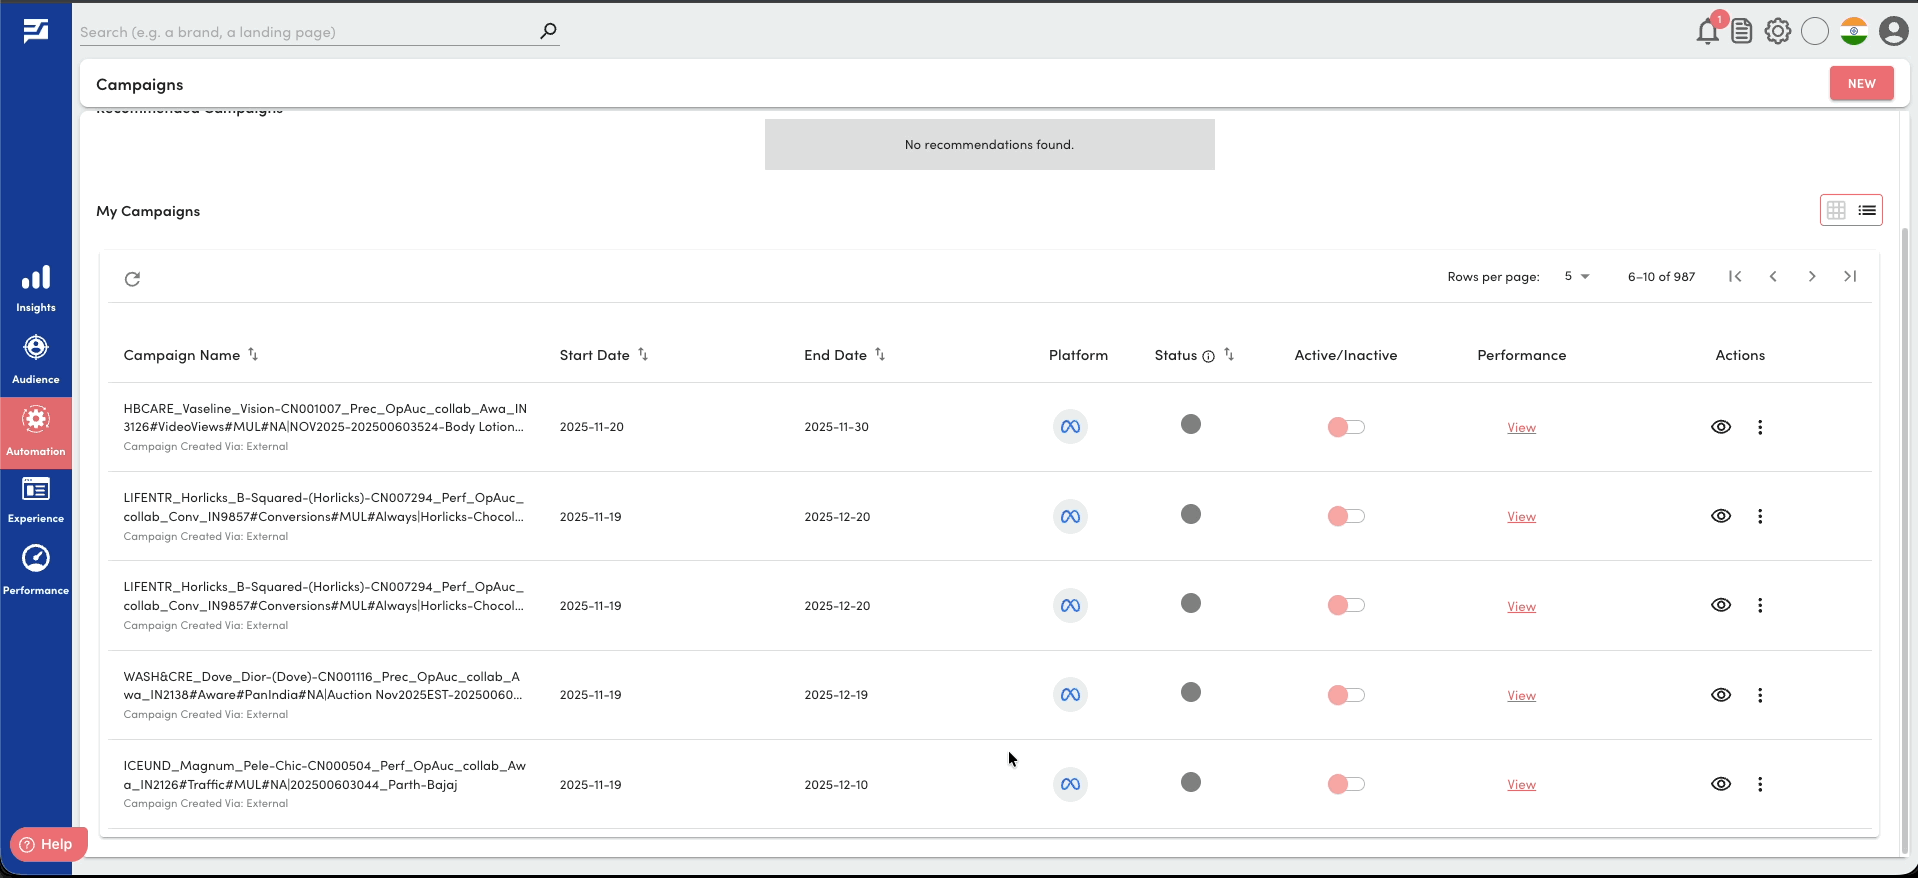Click eye view icon for Vaseline campaign

click(x=1721, y=427)
